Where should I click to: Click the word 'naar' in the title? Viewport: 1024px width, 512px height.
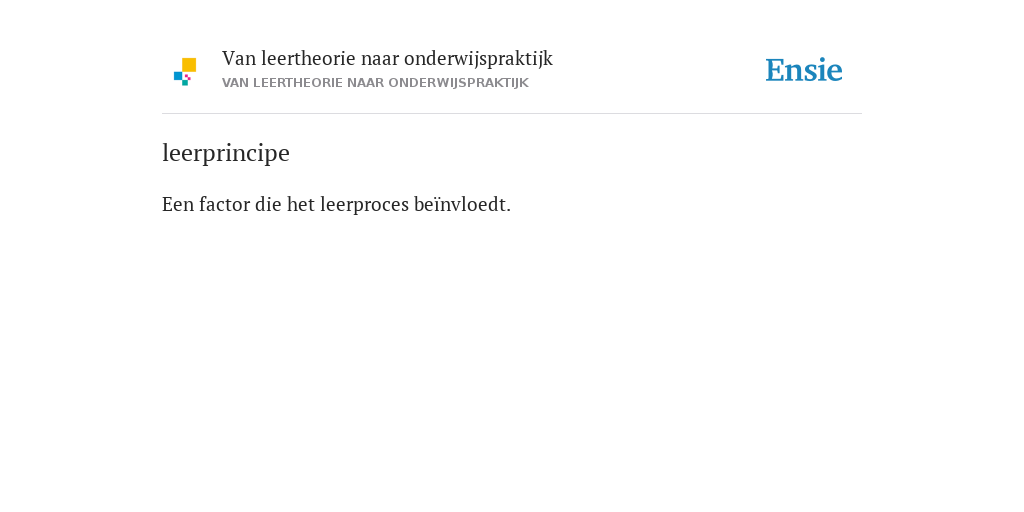[x=380, y=60]
